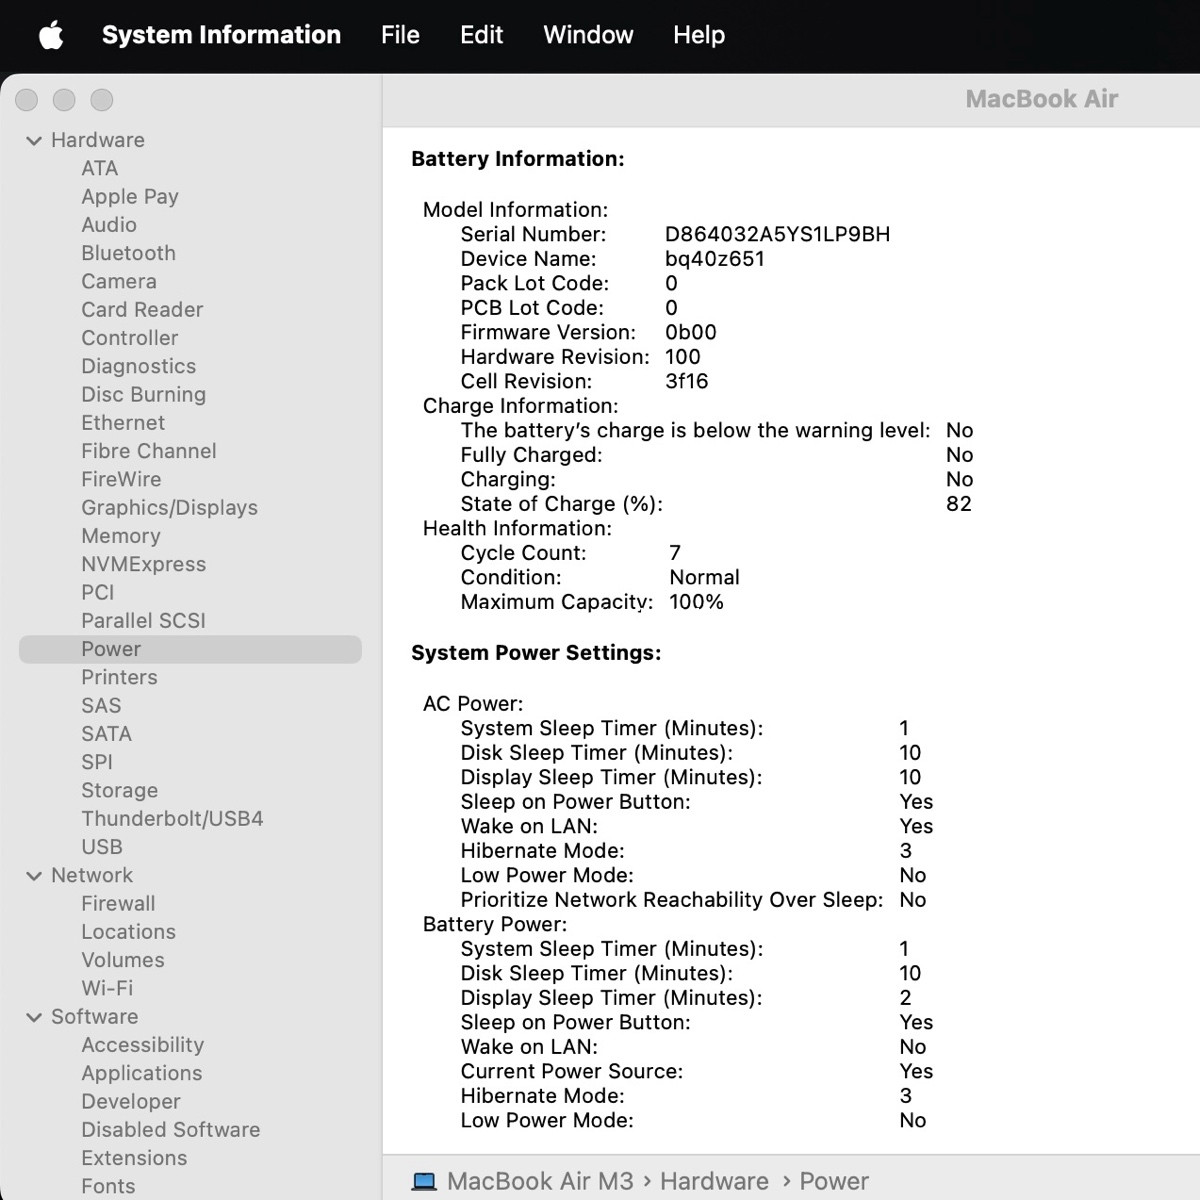The width and height of the screenshot is (1200, 1200).
Task: Select Fonts under Software
Action: pyautogui.click(x=108, y=1186)
